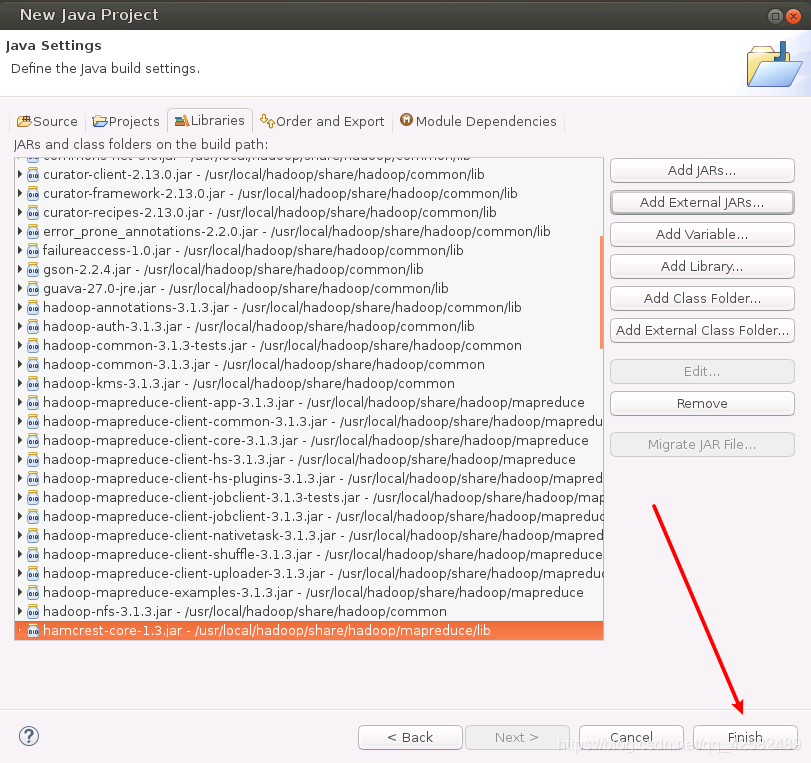Click the jar icon of hadoop-nfs-3.1.3.jar
811x763 pixels.
click(33, 612)
